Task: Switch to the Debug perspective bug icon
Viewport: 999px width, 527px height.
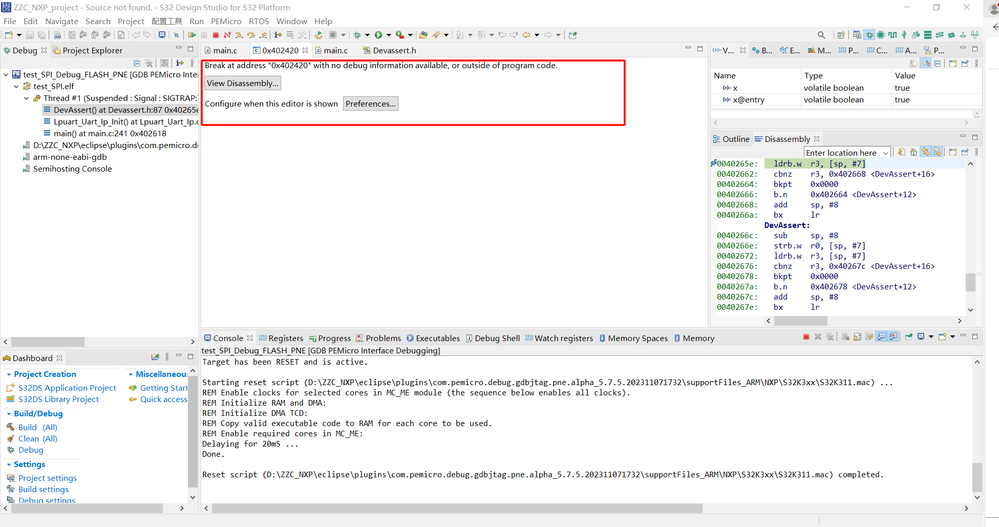Action: [x=869, y=35]
